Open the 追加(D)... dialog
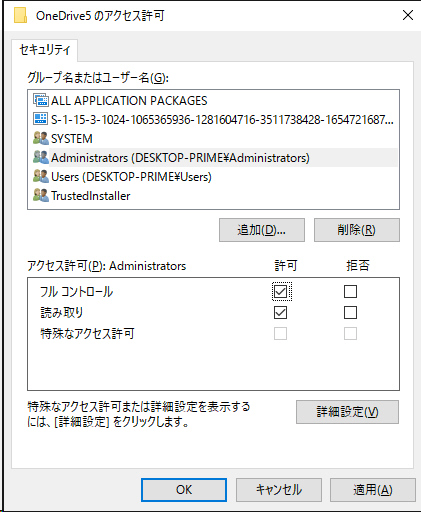Viewport: 421px width, 512px height. pos(262,230)
